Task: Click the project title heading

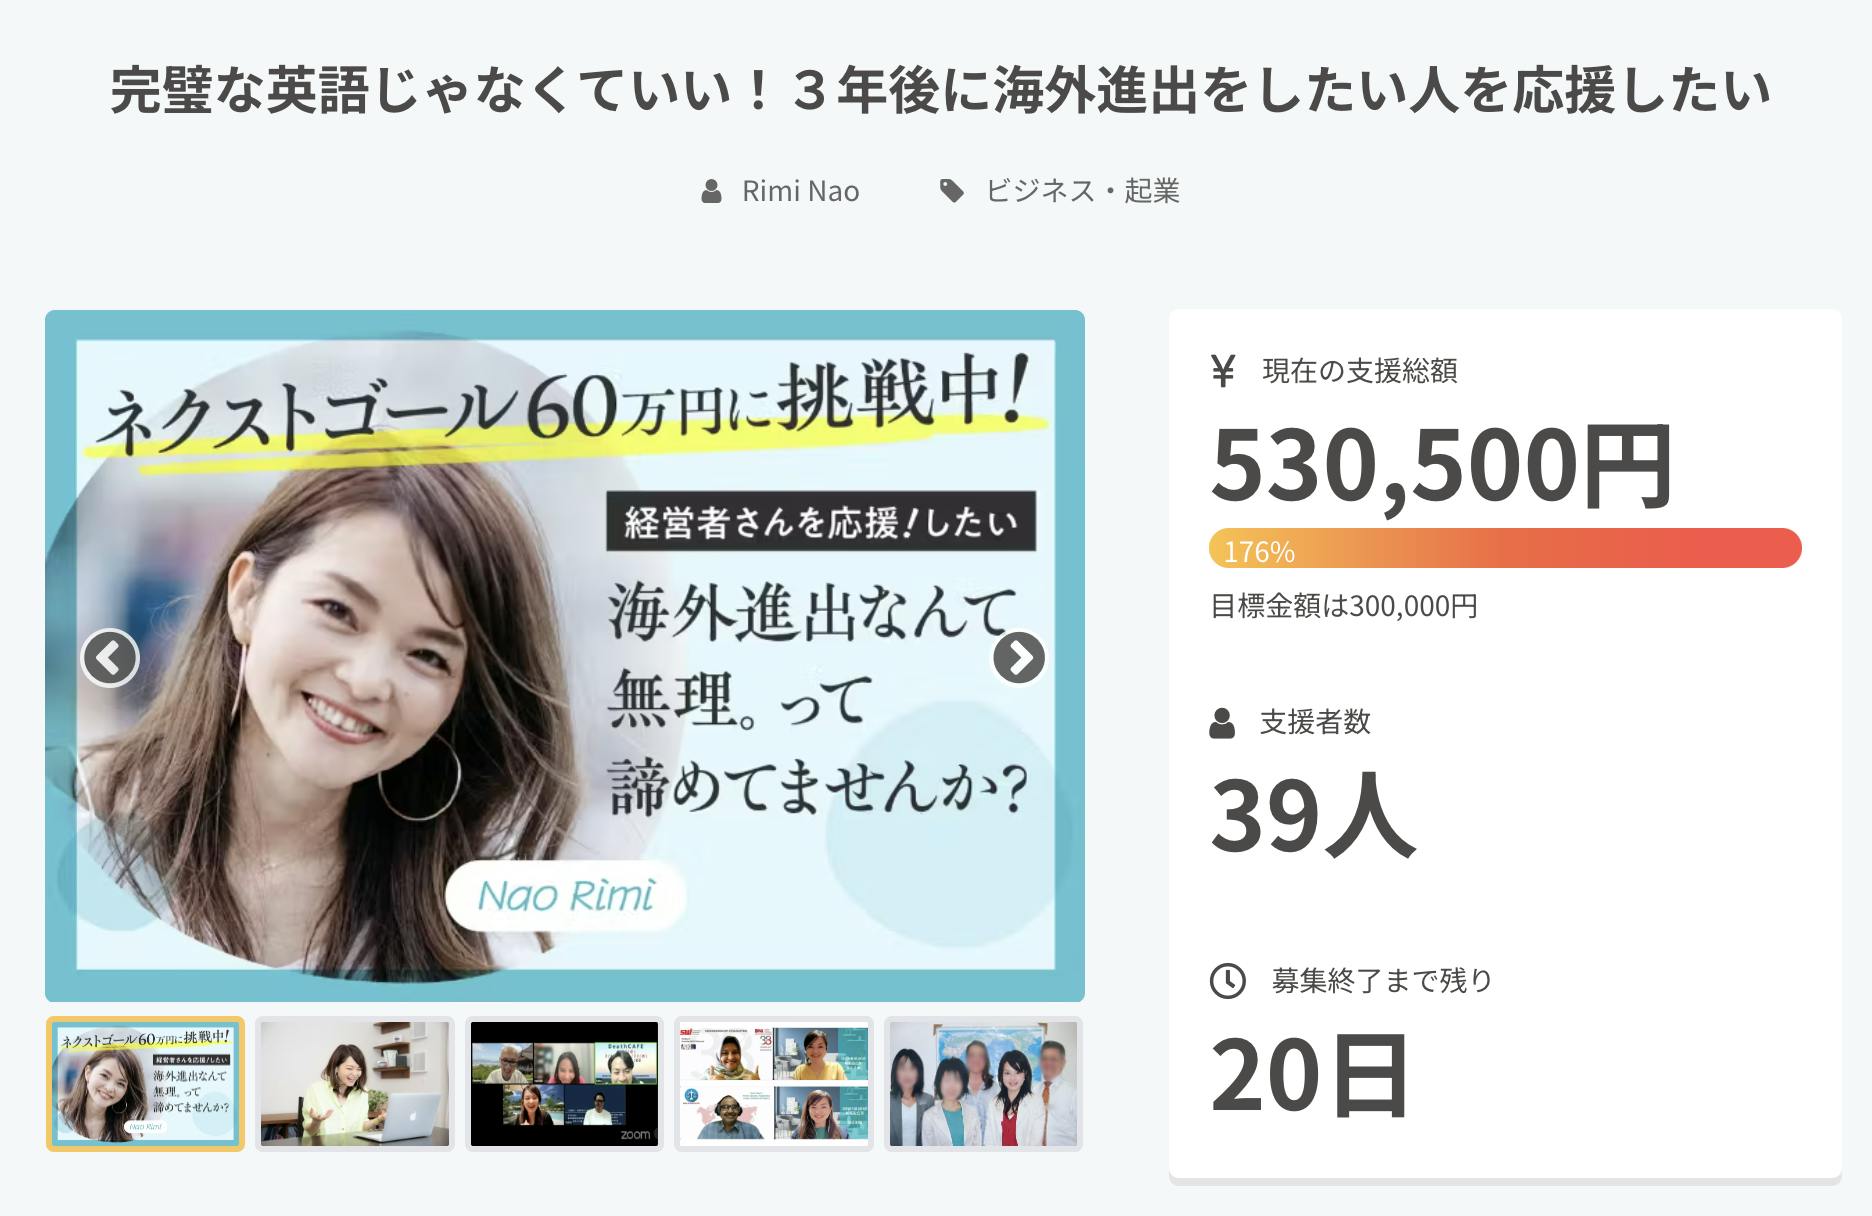Action: pyautogui.click(x=940, y=91)
